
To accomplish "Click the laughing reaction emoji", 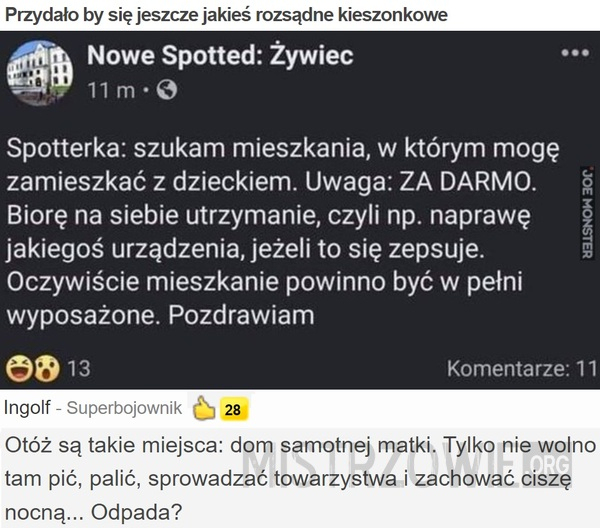I will pyautogui.click(x=19, y=368).
